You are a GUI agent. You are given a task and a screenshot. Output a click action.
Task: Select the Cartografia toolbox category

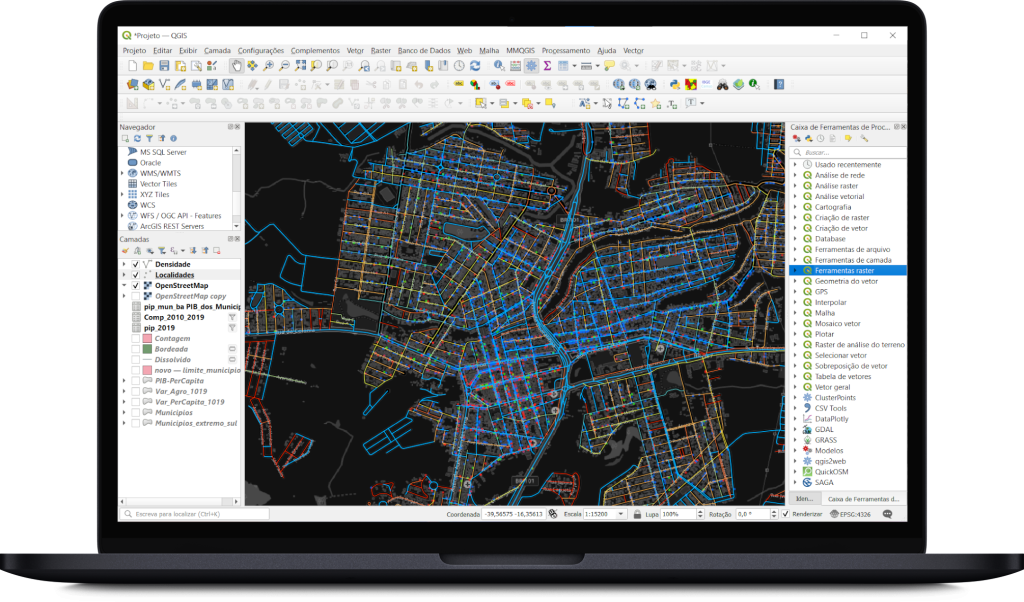tap(833, 207)
